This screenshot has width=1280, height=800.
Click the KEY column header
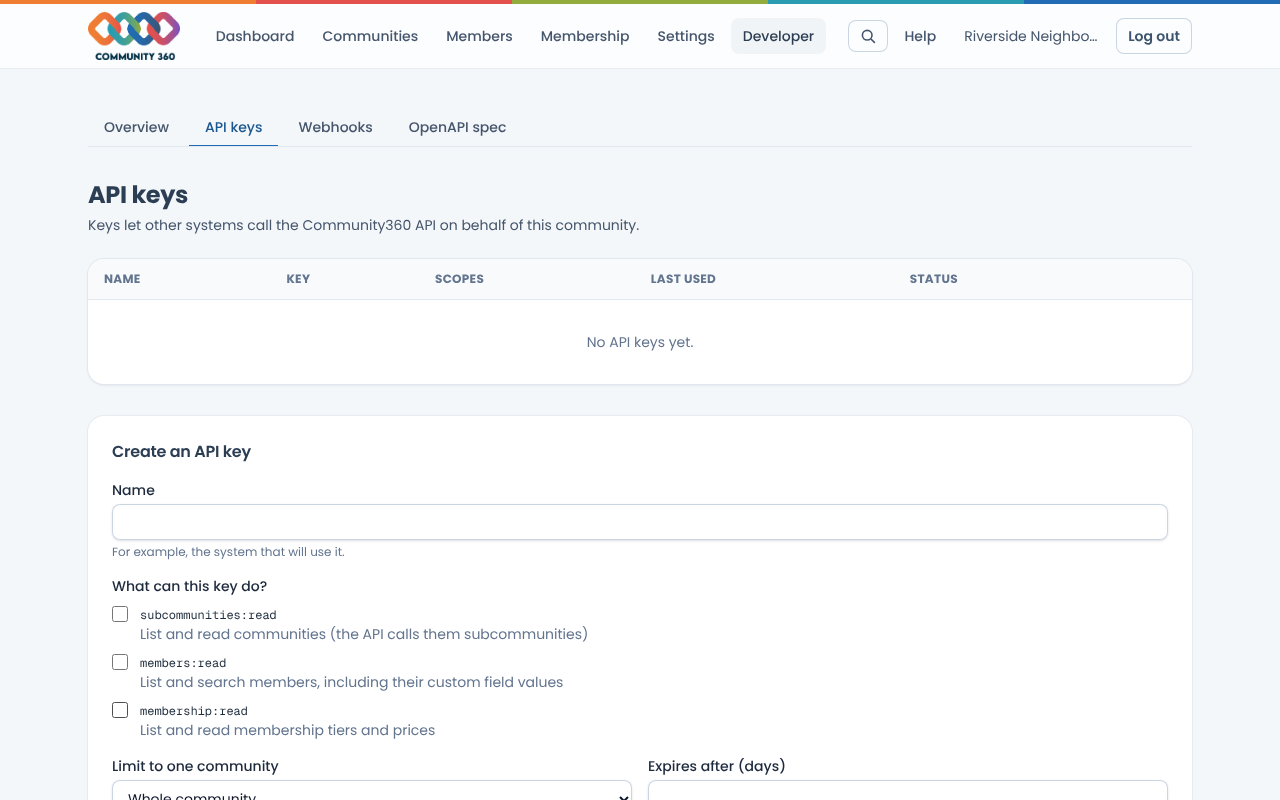point(298,279)
